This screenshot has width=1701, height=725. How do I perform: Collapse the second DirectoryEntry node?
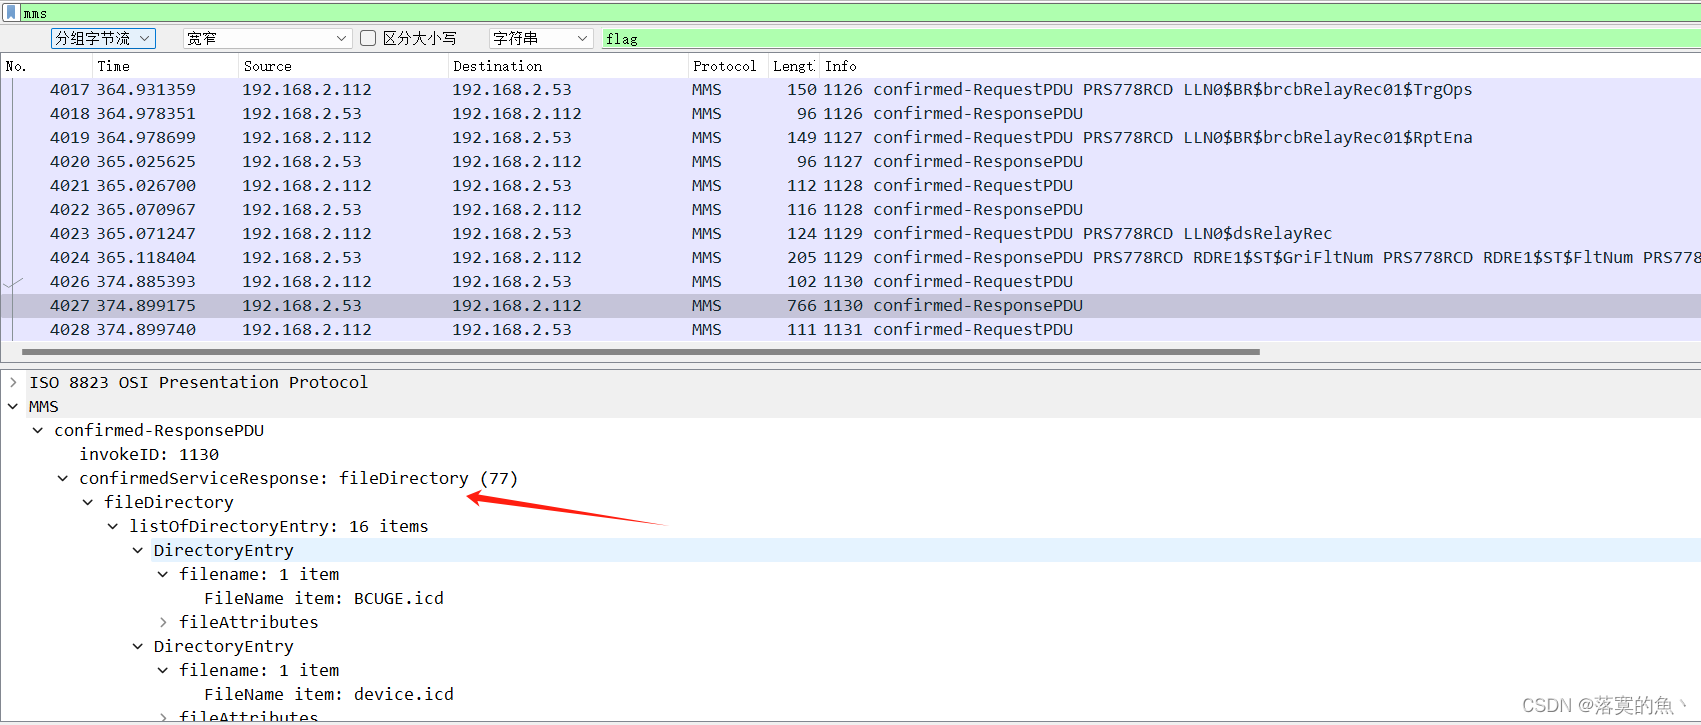click(x=138, y=646)
